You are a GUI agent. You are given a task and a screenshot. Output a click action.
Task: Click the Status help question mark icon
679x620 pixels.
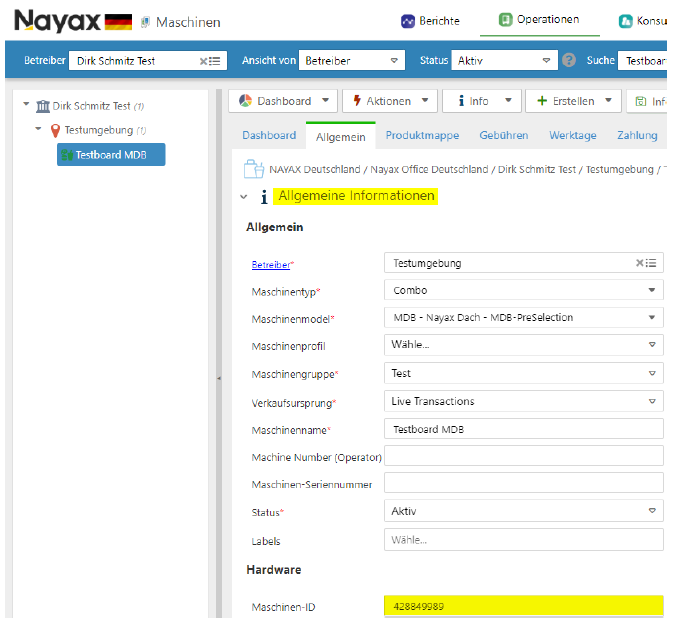point(569,60)
